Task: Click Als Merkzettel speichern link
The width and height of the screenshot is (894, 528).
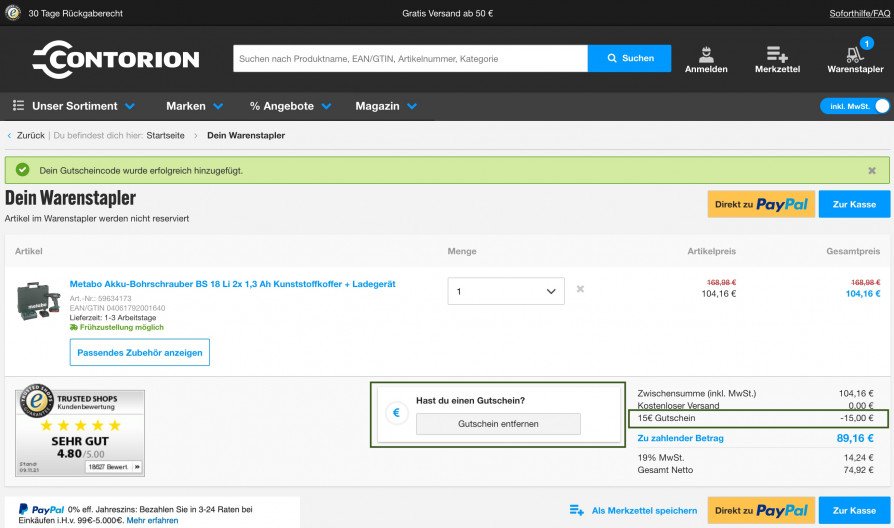Action: pyautogui.click(x=644, y=510)
